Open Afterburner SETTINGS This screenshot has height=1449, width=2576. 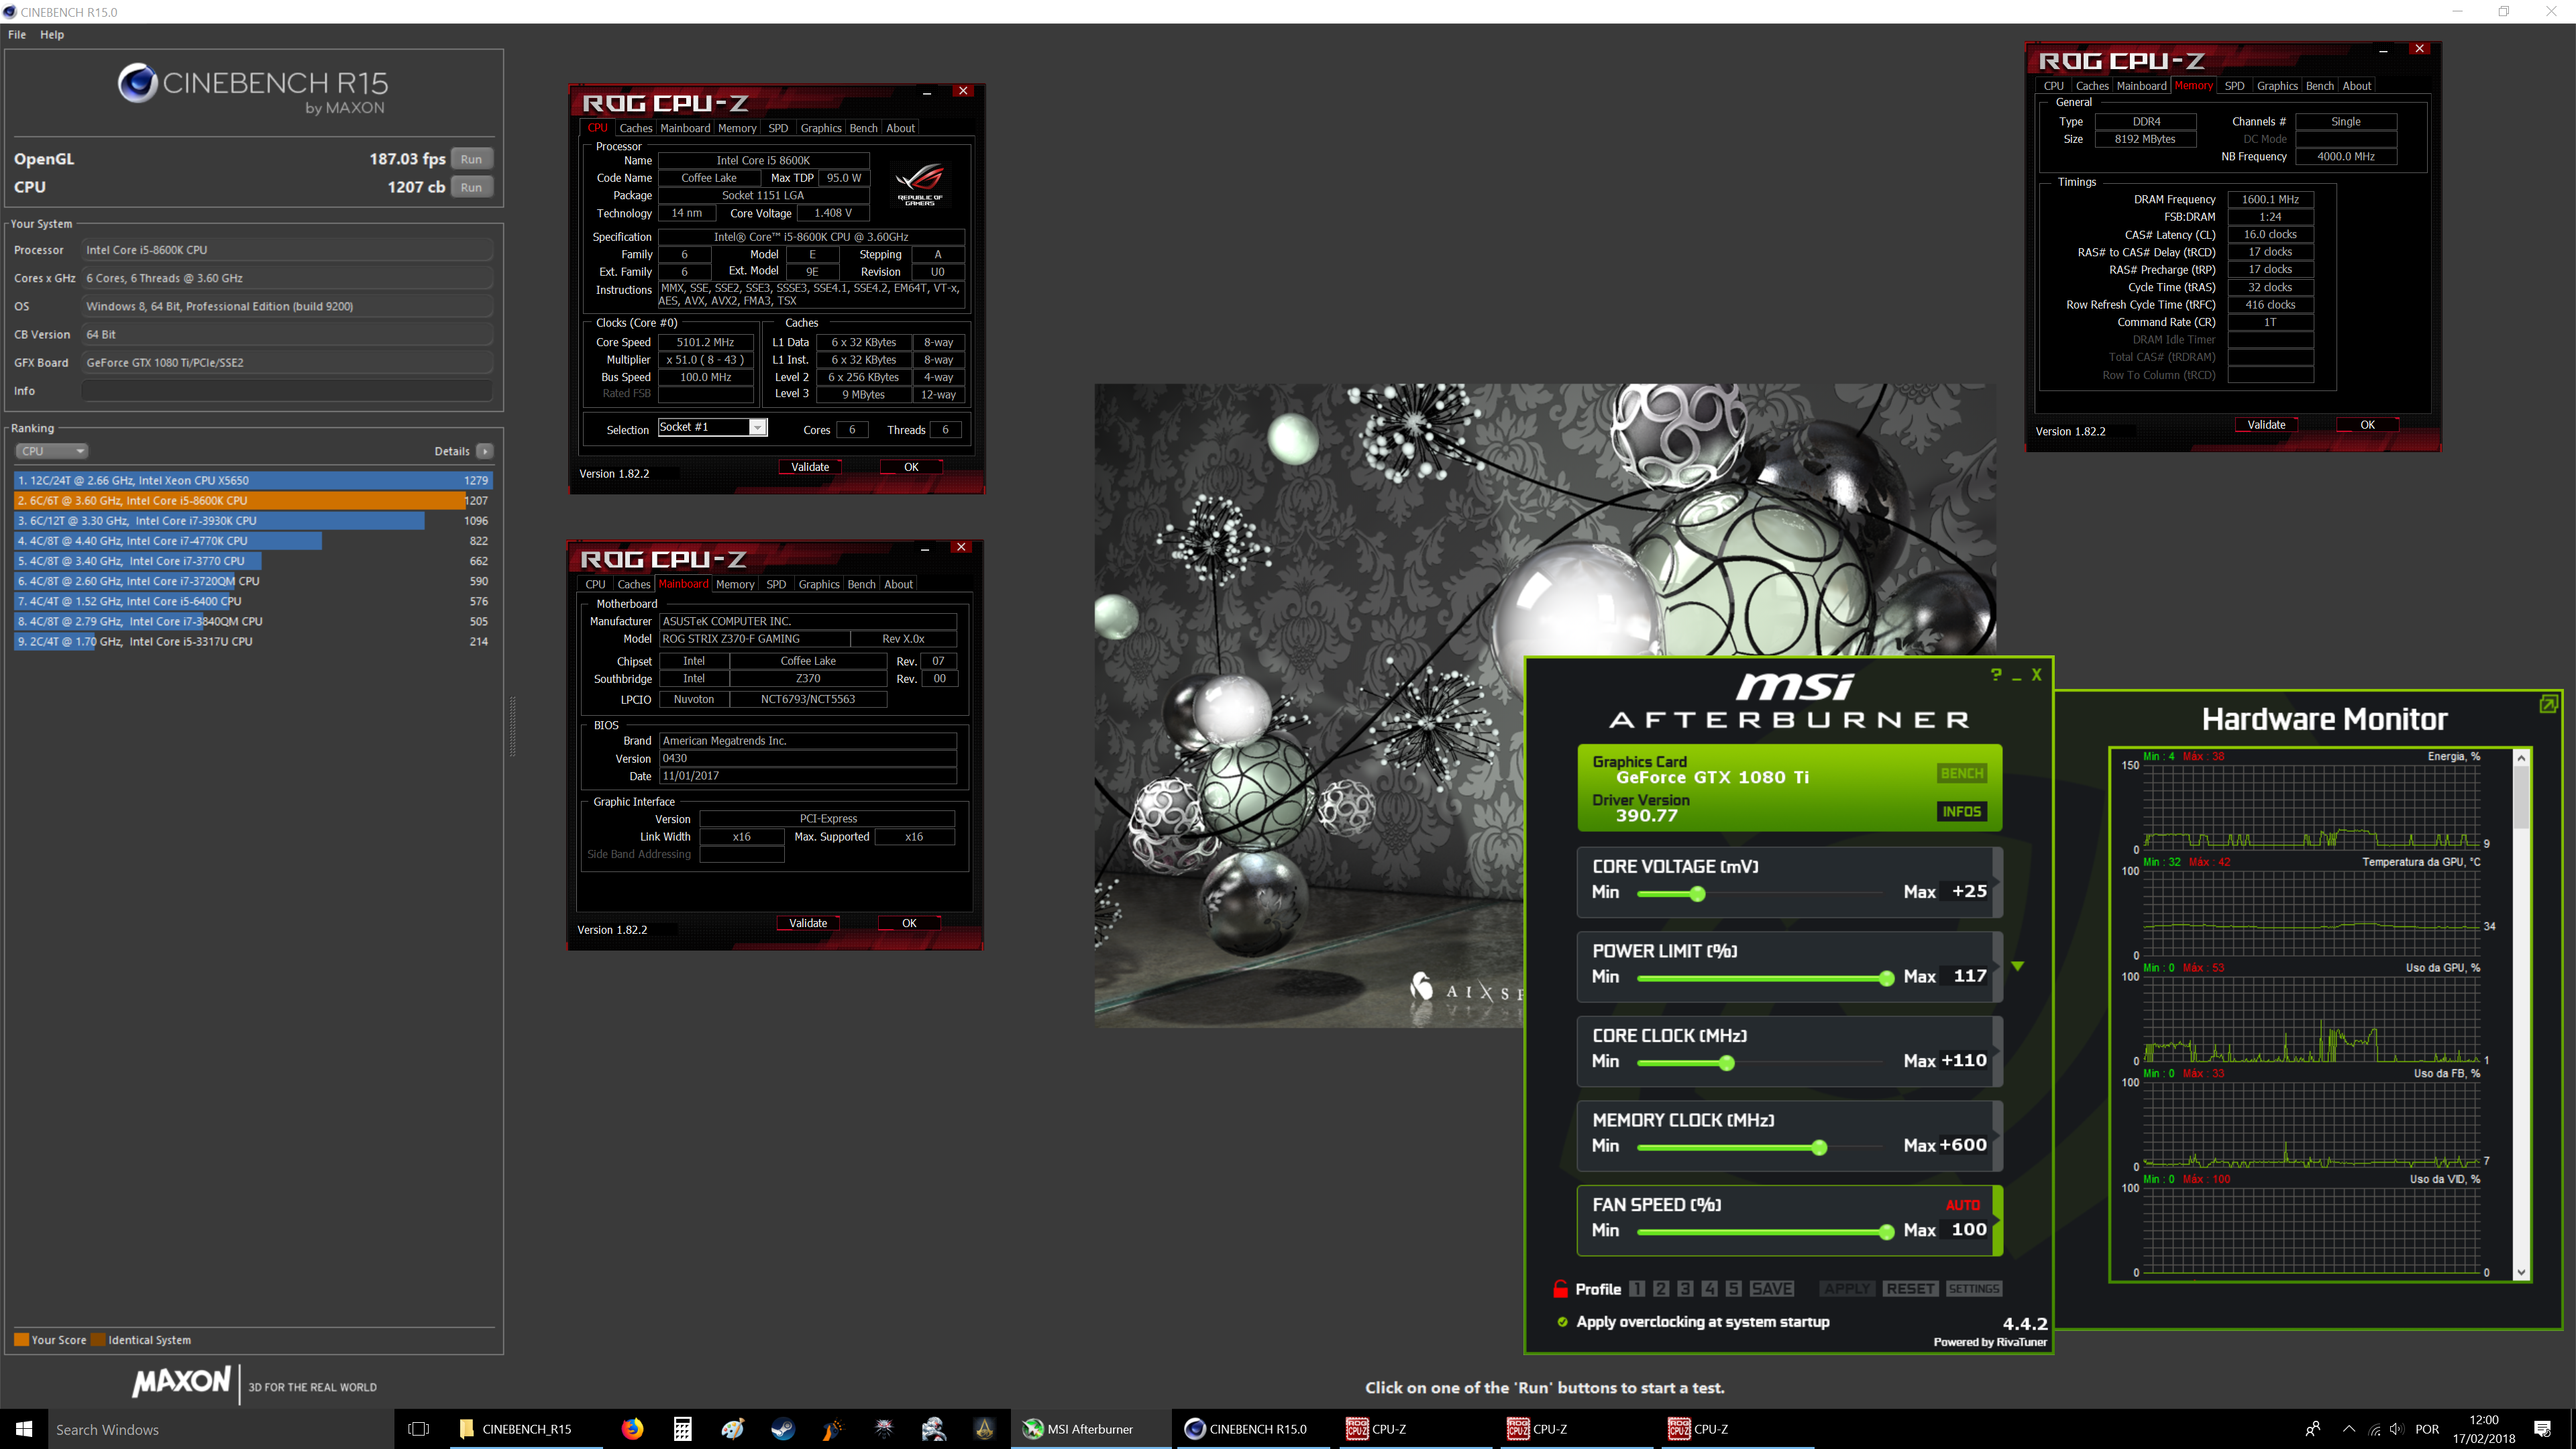[1974, 1289]
